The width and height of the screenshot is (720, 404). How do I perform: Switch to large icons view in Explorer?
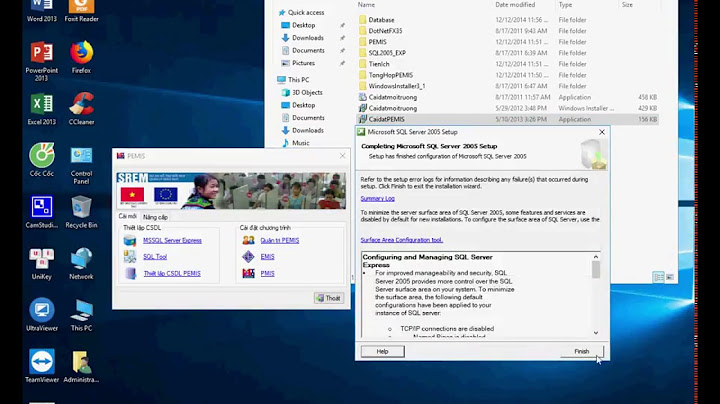click(670, 277)
